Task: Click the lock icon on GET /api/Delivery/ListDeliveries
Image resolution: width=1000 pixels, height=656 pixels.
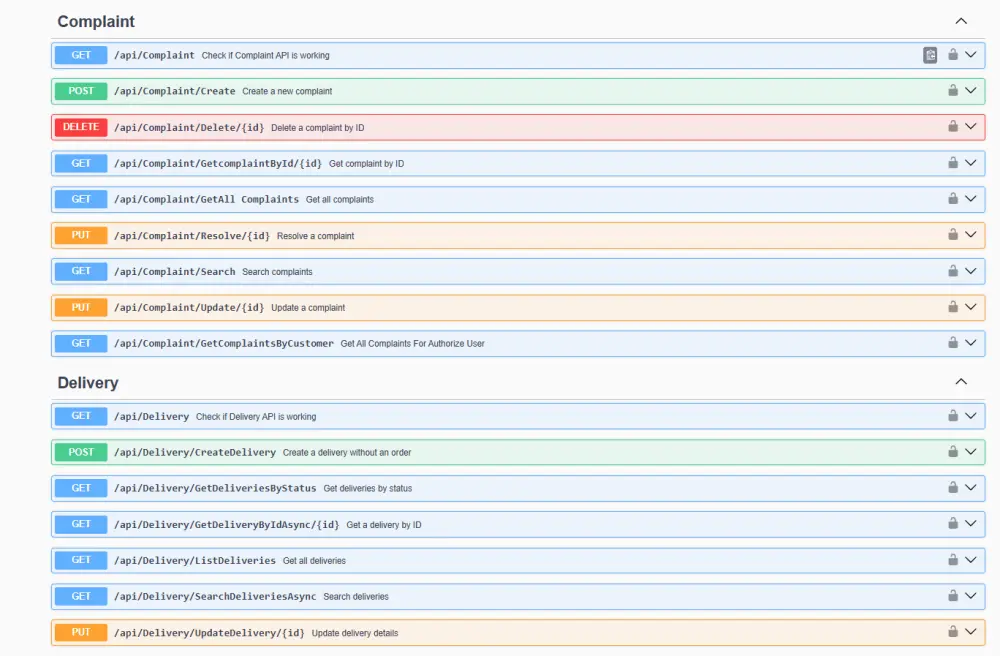Action: click(953, 560)
